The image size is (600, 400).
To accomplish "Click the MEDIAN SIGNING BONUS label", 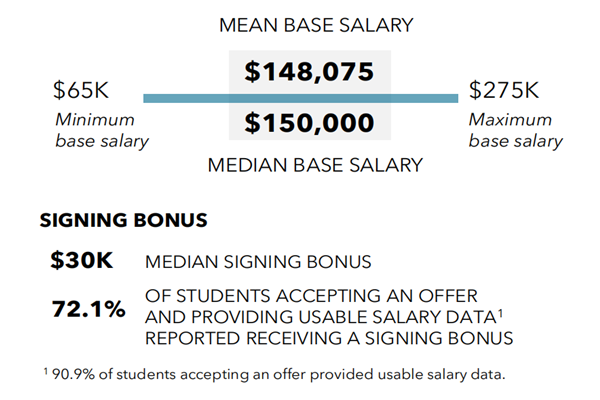I will (x=256, y=263).
